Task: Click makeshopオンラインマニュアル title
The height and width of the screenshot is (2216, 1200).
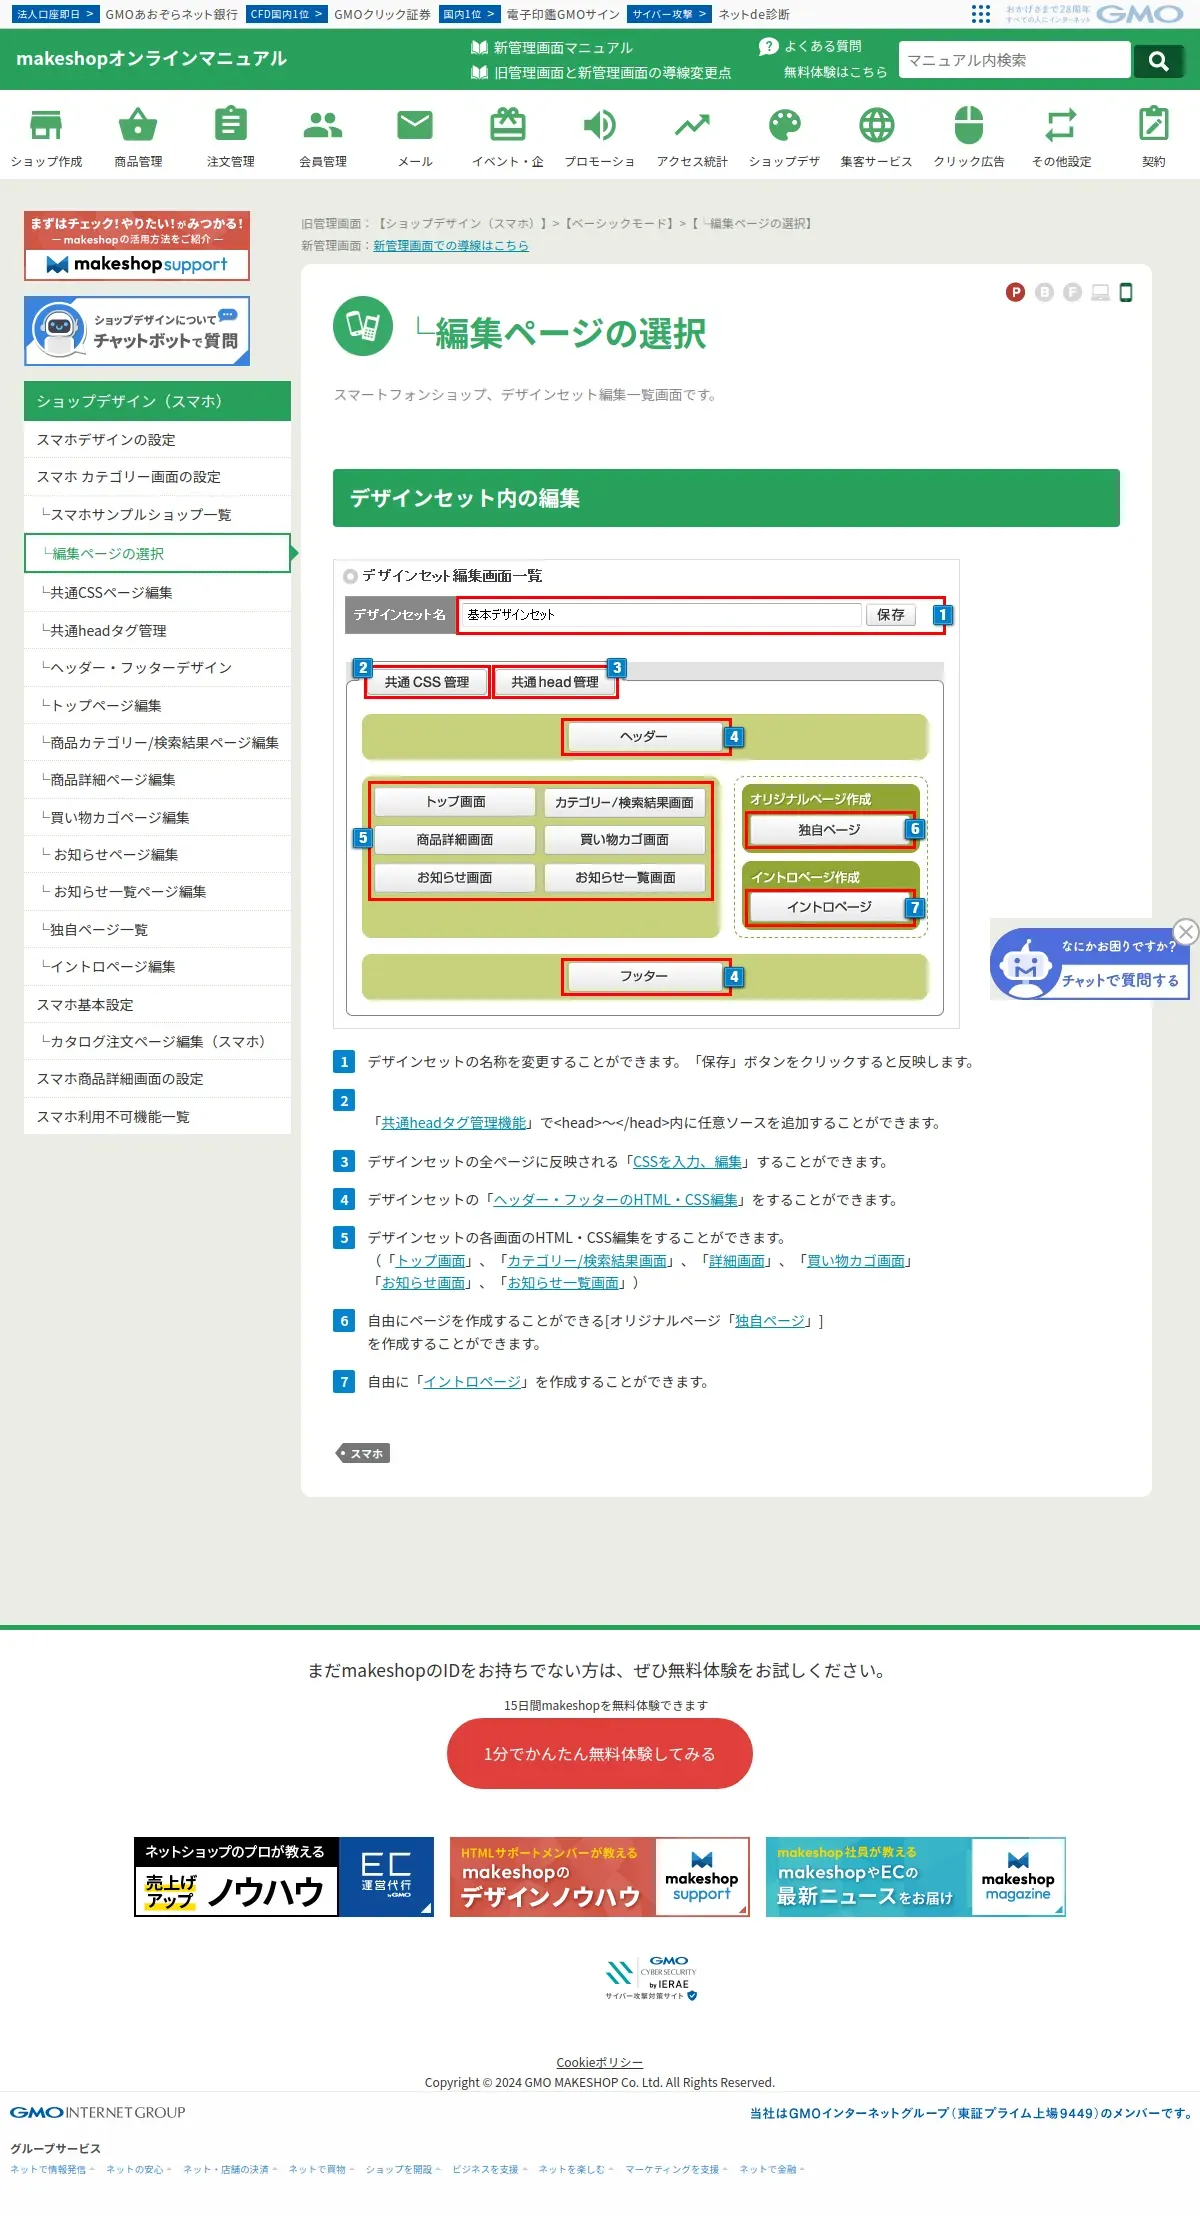Action: click(152, 58)
